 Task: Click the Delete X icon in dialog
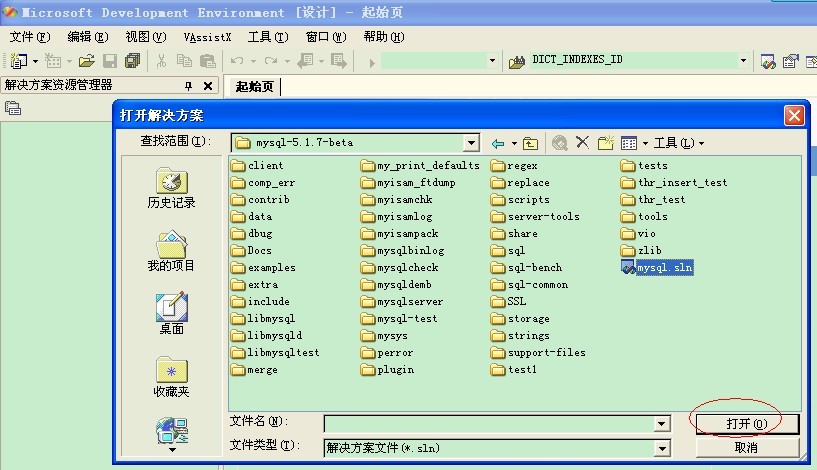pos(583,142)
